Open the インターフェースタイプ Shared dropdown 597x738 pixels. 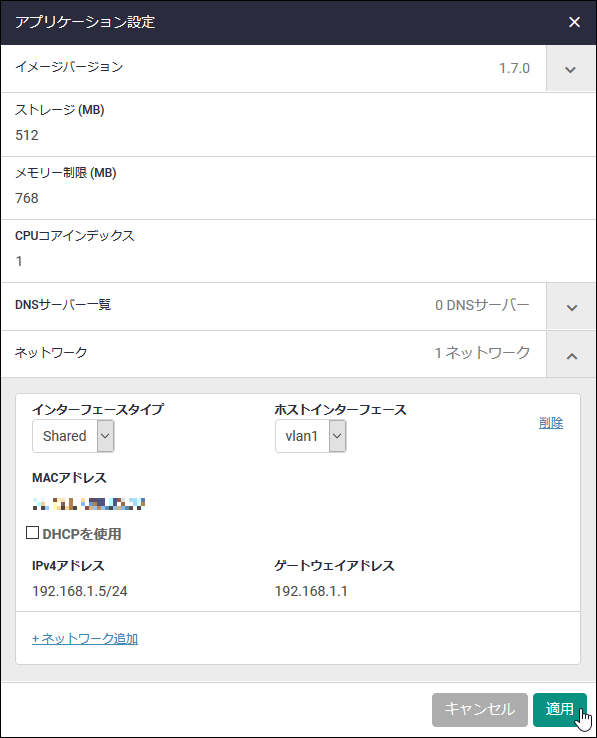coord(73,436)
